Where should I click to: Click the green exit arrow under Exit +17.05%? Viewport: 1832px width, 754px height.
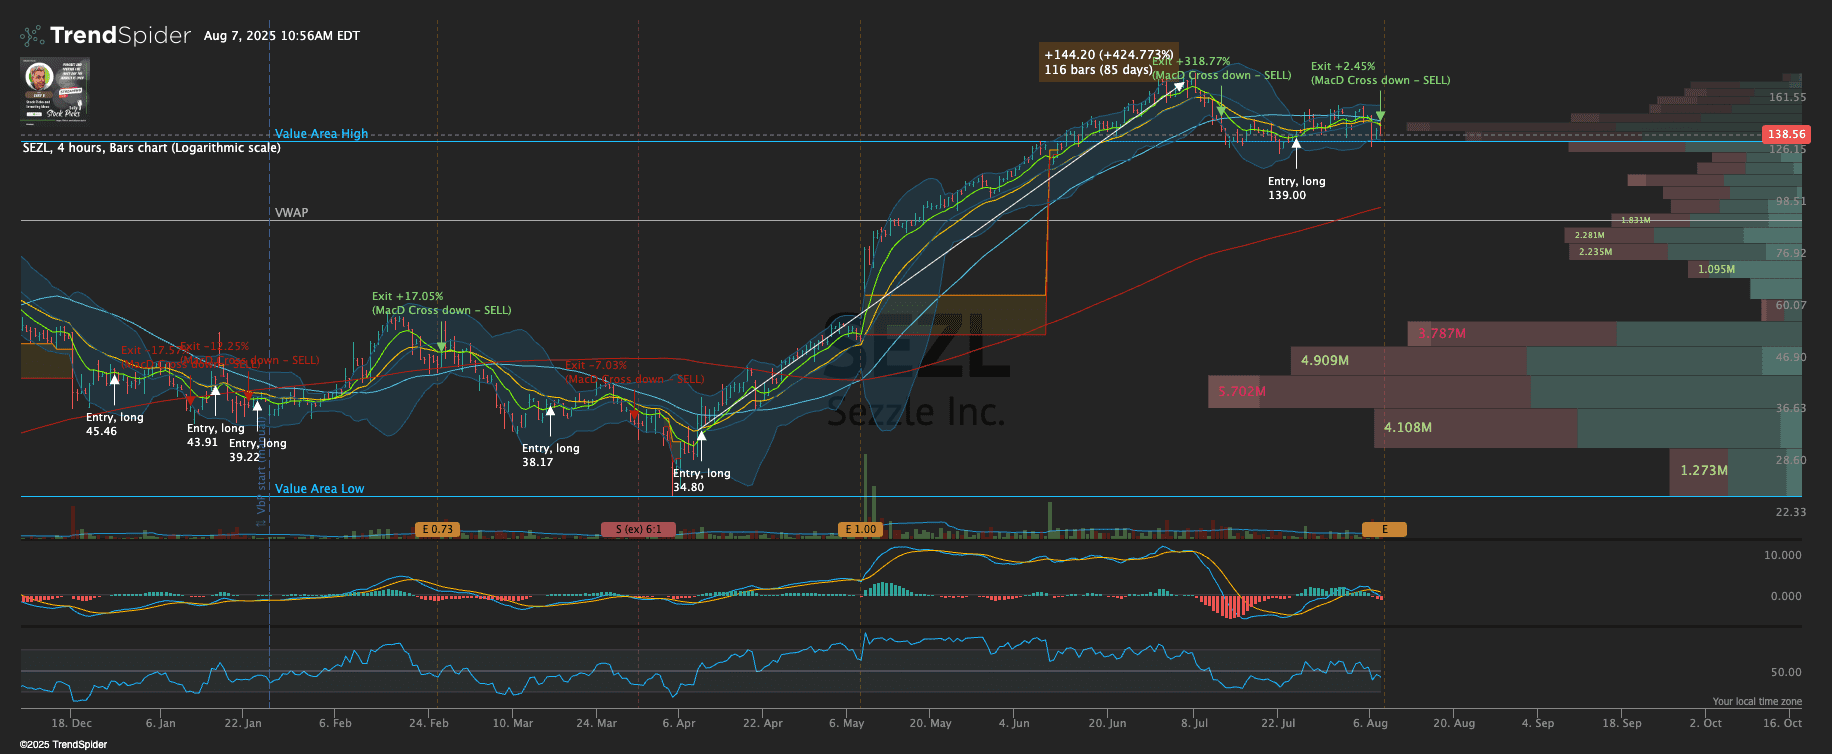[x=441, y=348]
